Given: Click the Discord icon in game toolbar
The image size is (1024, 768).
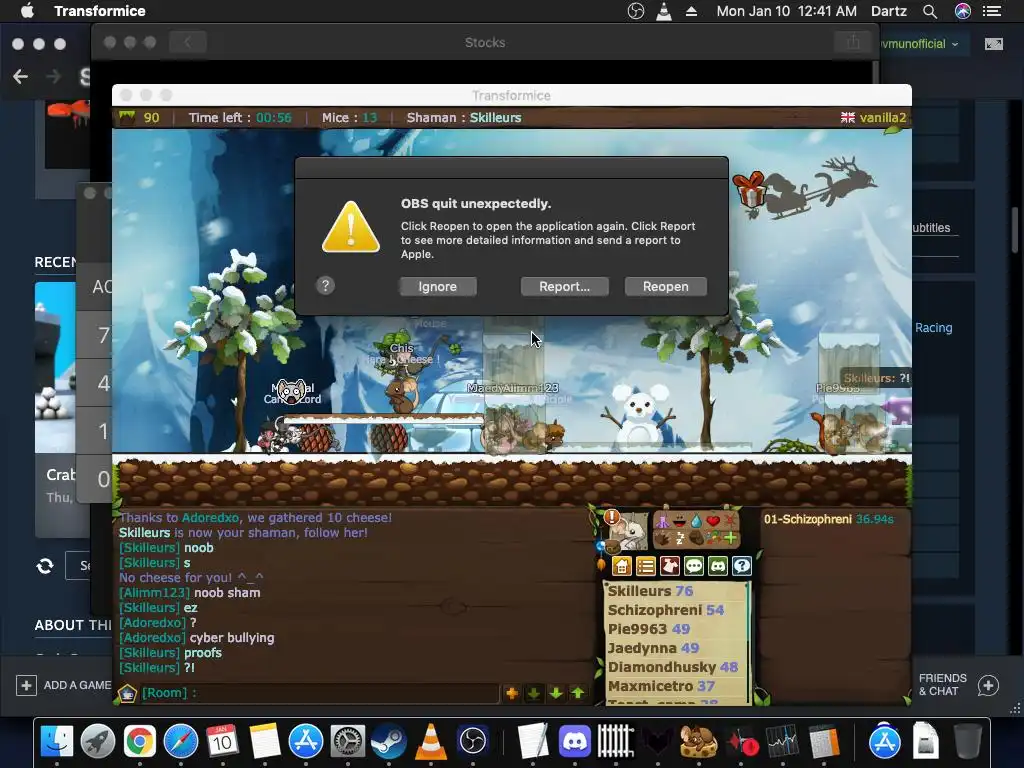Looking at the screenshot, I should [718, 566].
